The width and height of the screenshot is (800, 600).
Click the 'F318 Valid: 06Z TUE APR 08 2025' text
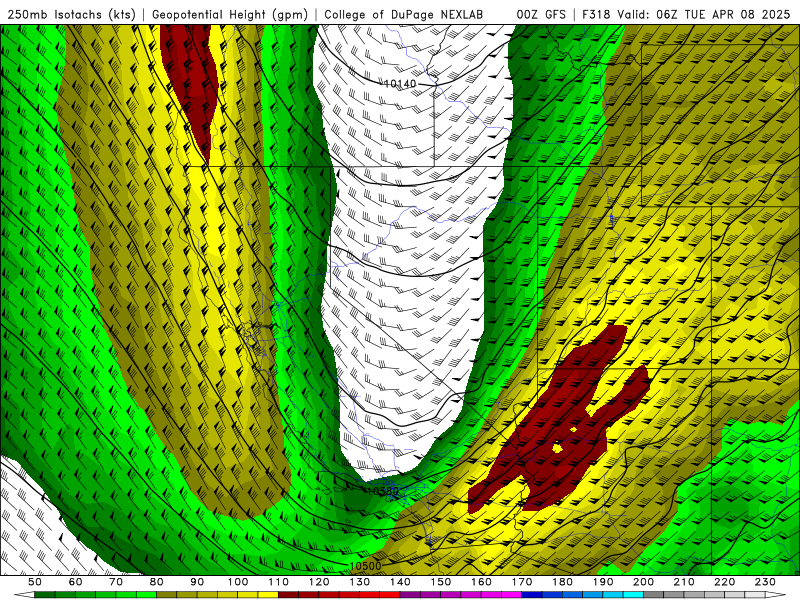pos(686,14)
